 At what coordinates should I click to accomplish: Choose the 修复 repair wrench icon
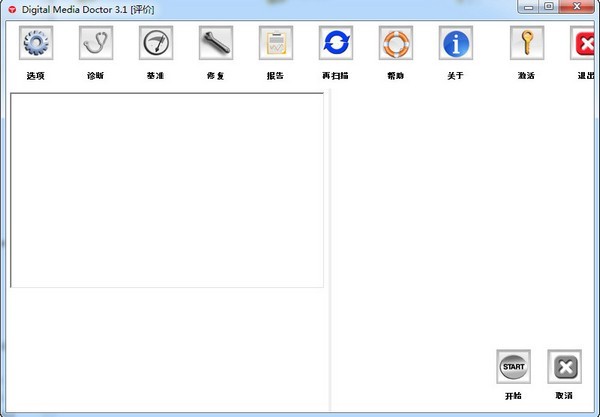(x=216, y=43)
